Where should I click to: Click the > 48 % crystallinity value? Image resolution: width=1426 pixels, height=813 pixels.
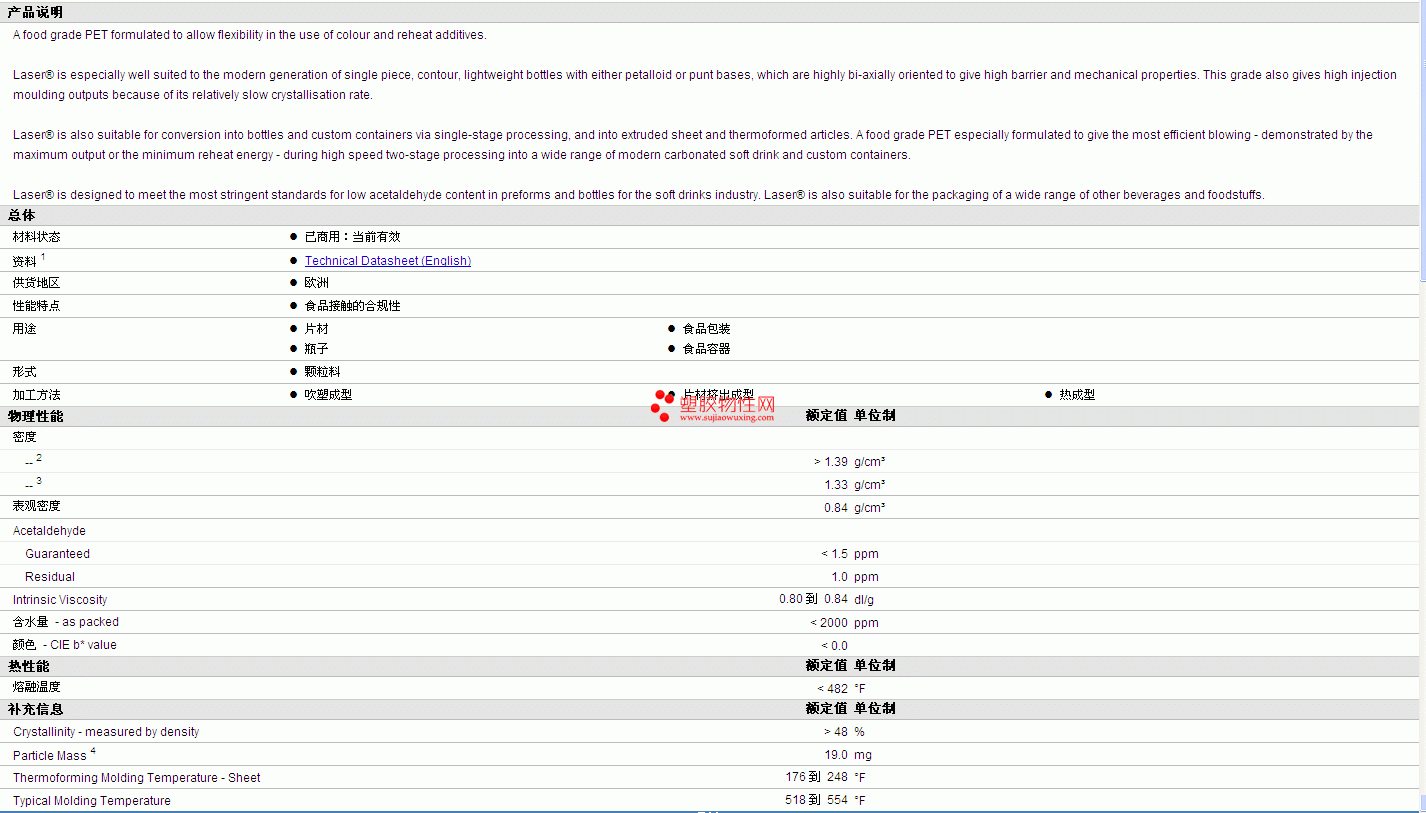click(x=845, y=732)
